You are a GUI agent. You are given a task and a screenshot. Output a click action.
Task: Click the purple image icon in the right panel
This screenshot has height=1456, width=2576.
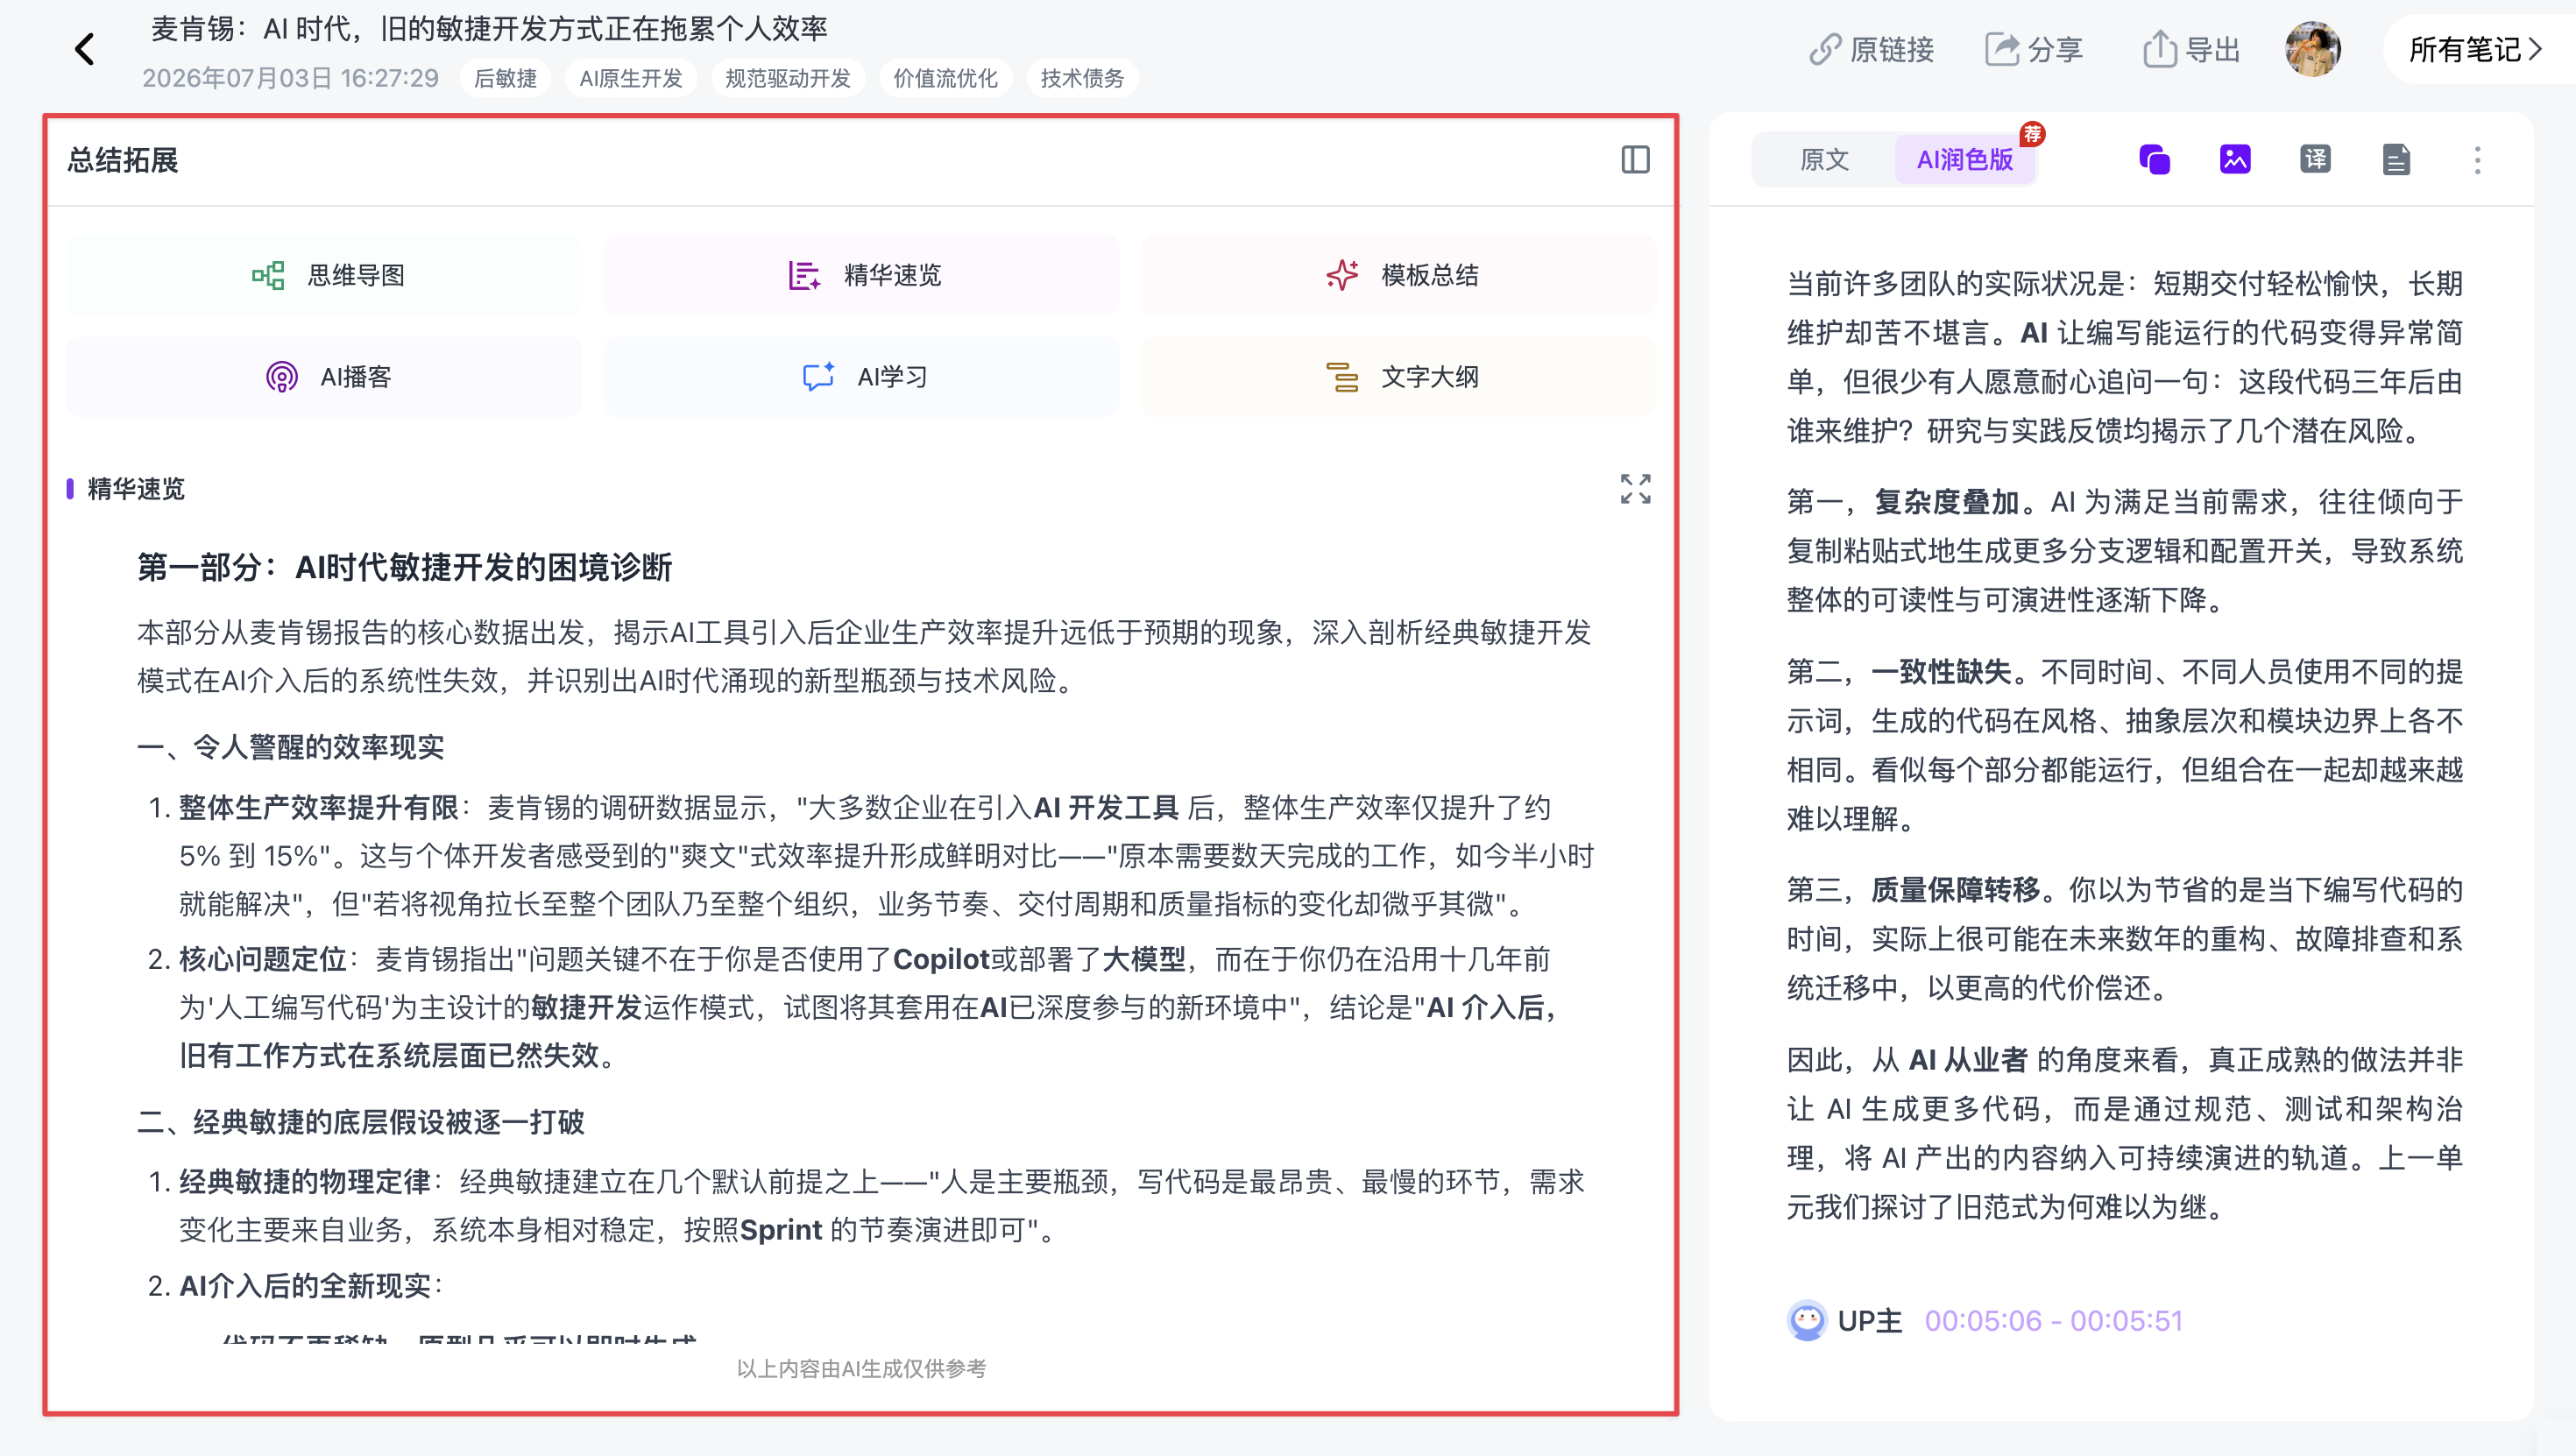click(2235, 160)
